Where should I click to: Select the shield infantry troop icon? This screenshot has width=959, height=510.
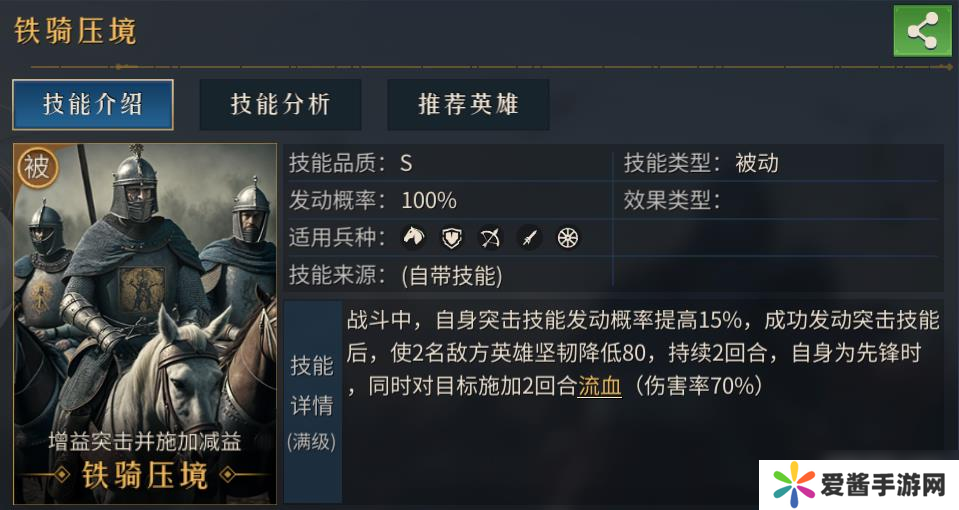[x=453, y=238]
